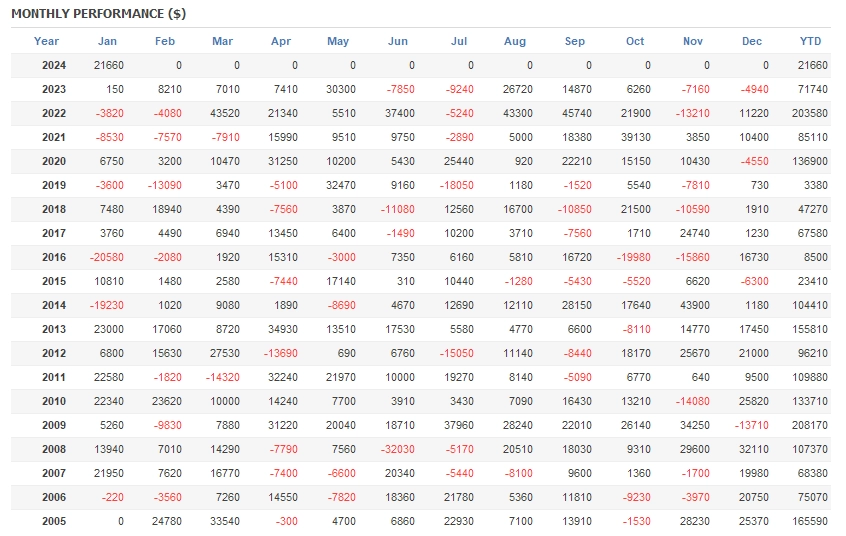This screenshot has width=846, height=536.
Task: Click the YTD column header
Action: 810,42
